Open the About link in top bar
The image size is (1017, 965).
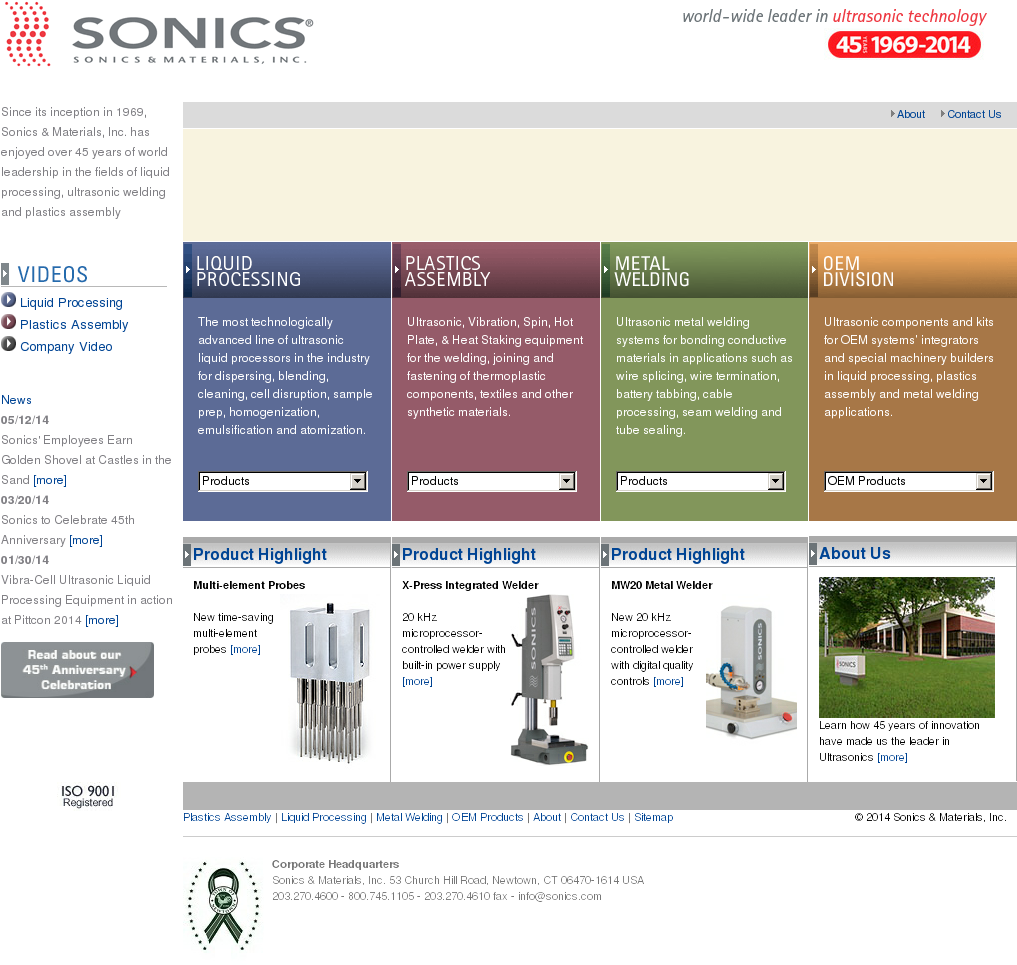click(911, 114)
